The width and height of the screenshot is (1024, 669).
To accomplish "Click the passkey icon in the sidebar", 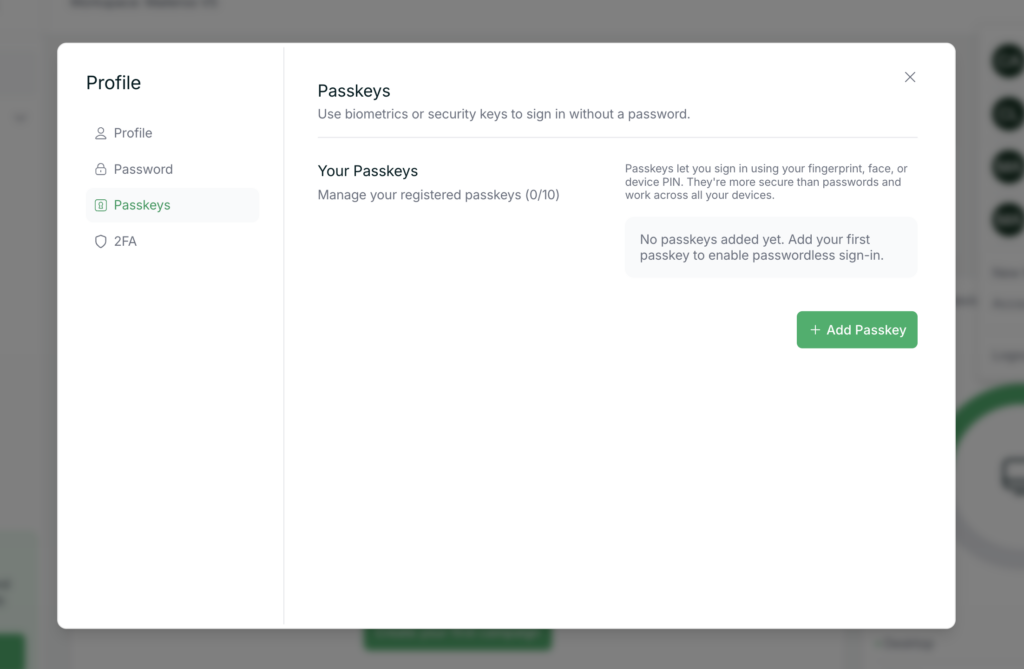I will (x=100, y=205).
